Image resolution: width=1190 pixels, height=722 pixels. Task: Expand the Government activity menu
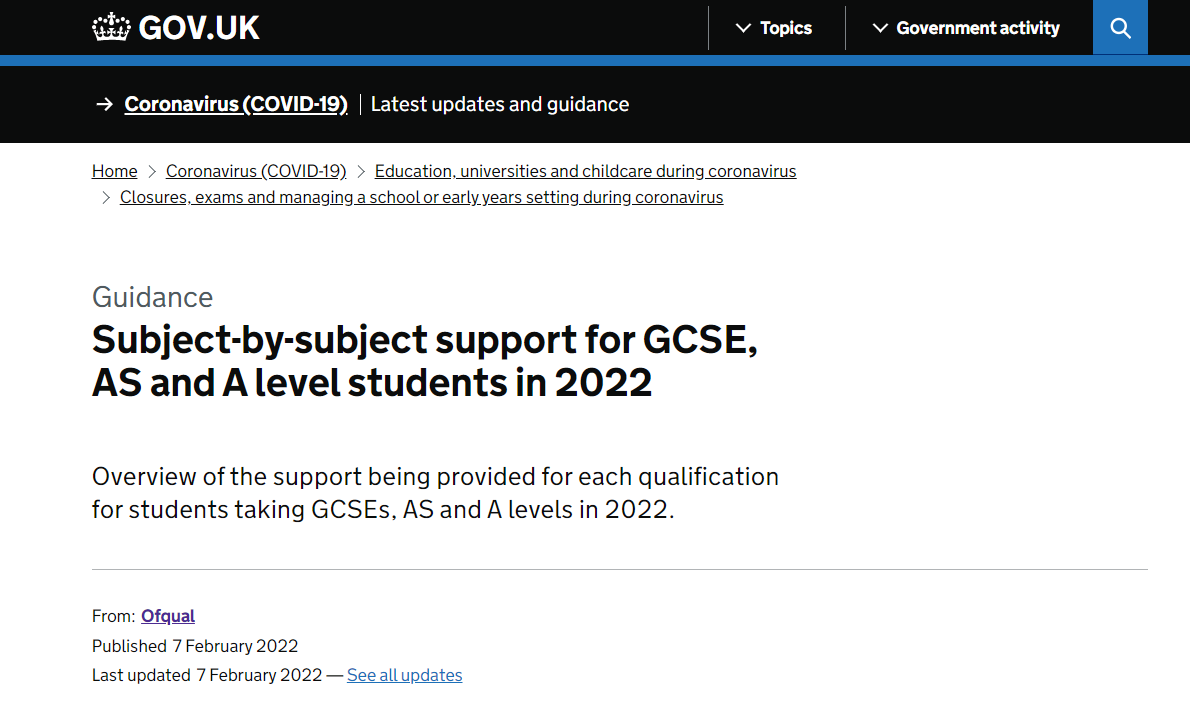click(x=966, y=28)
